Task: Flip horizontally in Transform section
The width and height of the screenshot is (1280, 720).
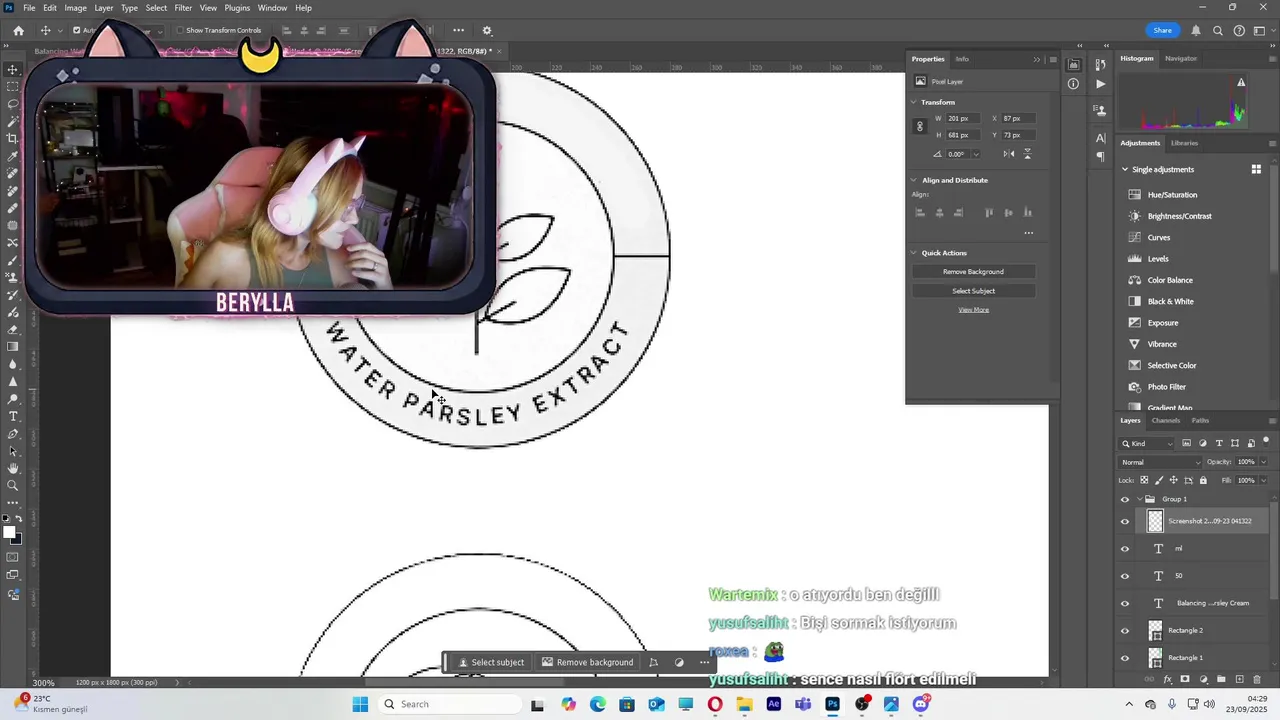Action: [1009, 154]
